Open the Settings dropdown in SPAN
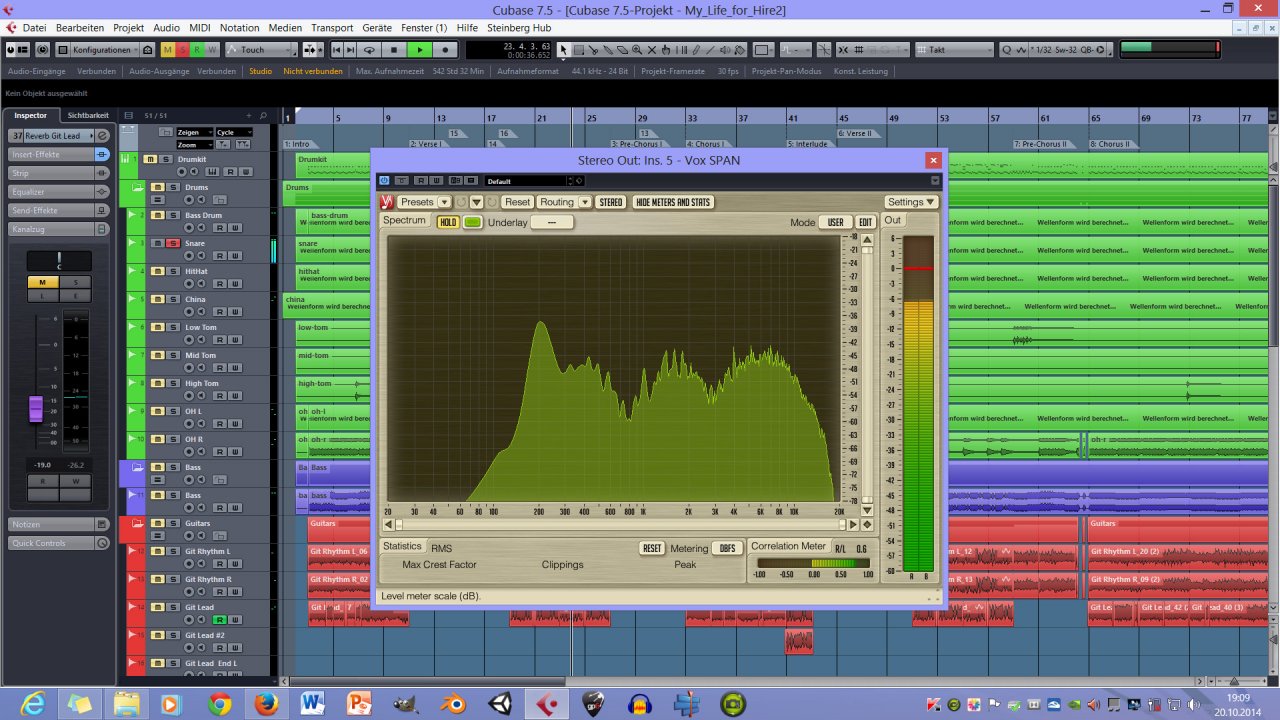The image size is (1280, 720). pyautogui.click(x=910, y=202)
